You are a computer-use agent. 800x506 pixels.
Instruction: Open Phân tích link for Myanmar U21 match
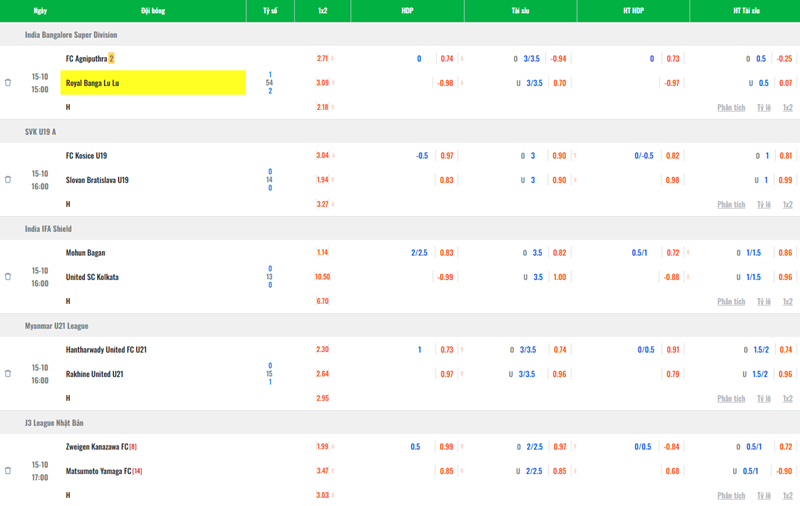[x=731, y=398]
